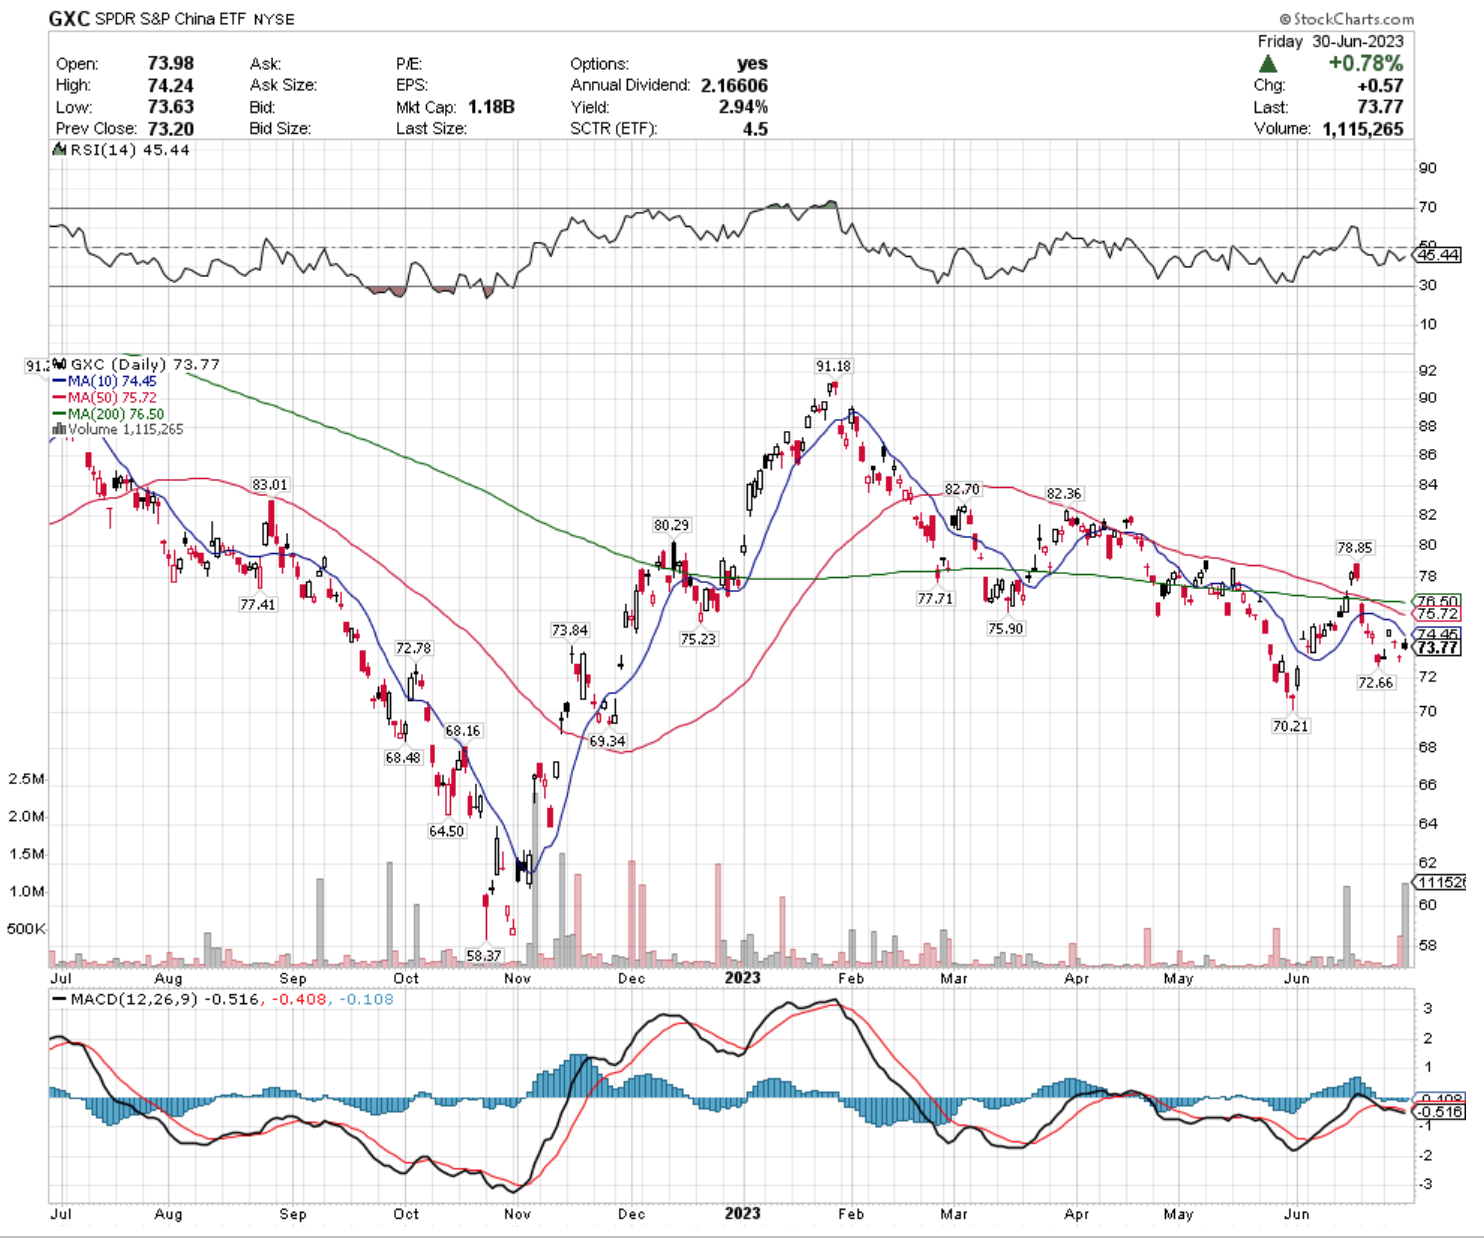1484x1238 pixels.
Task: Click the Last value 73.77 in header
Action: pos(1380,107)
